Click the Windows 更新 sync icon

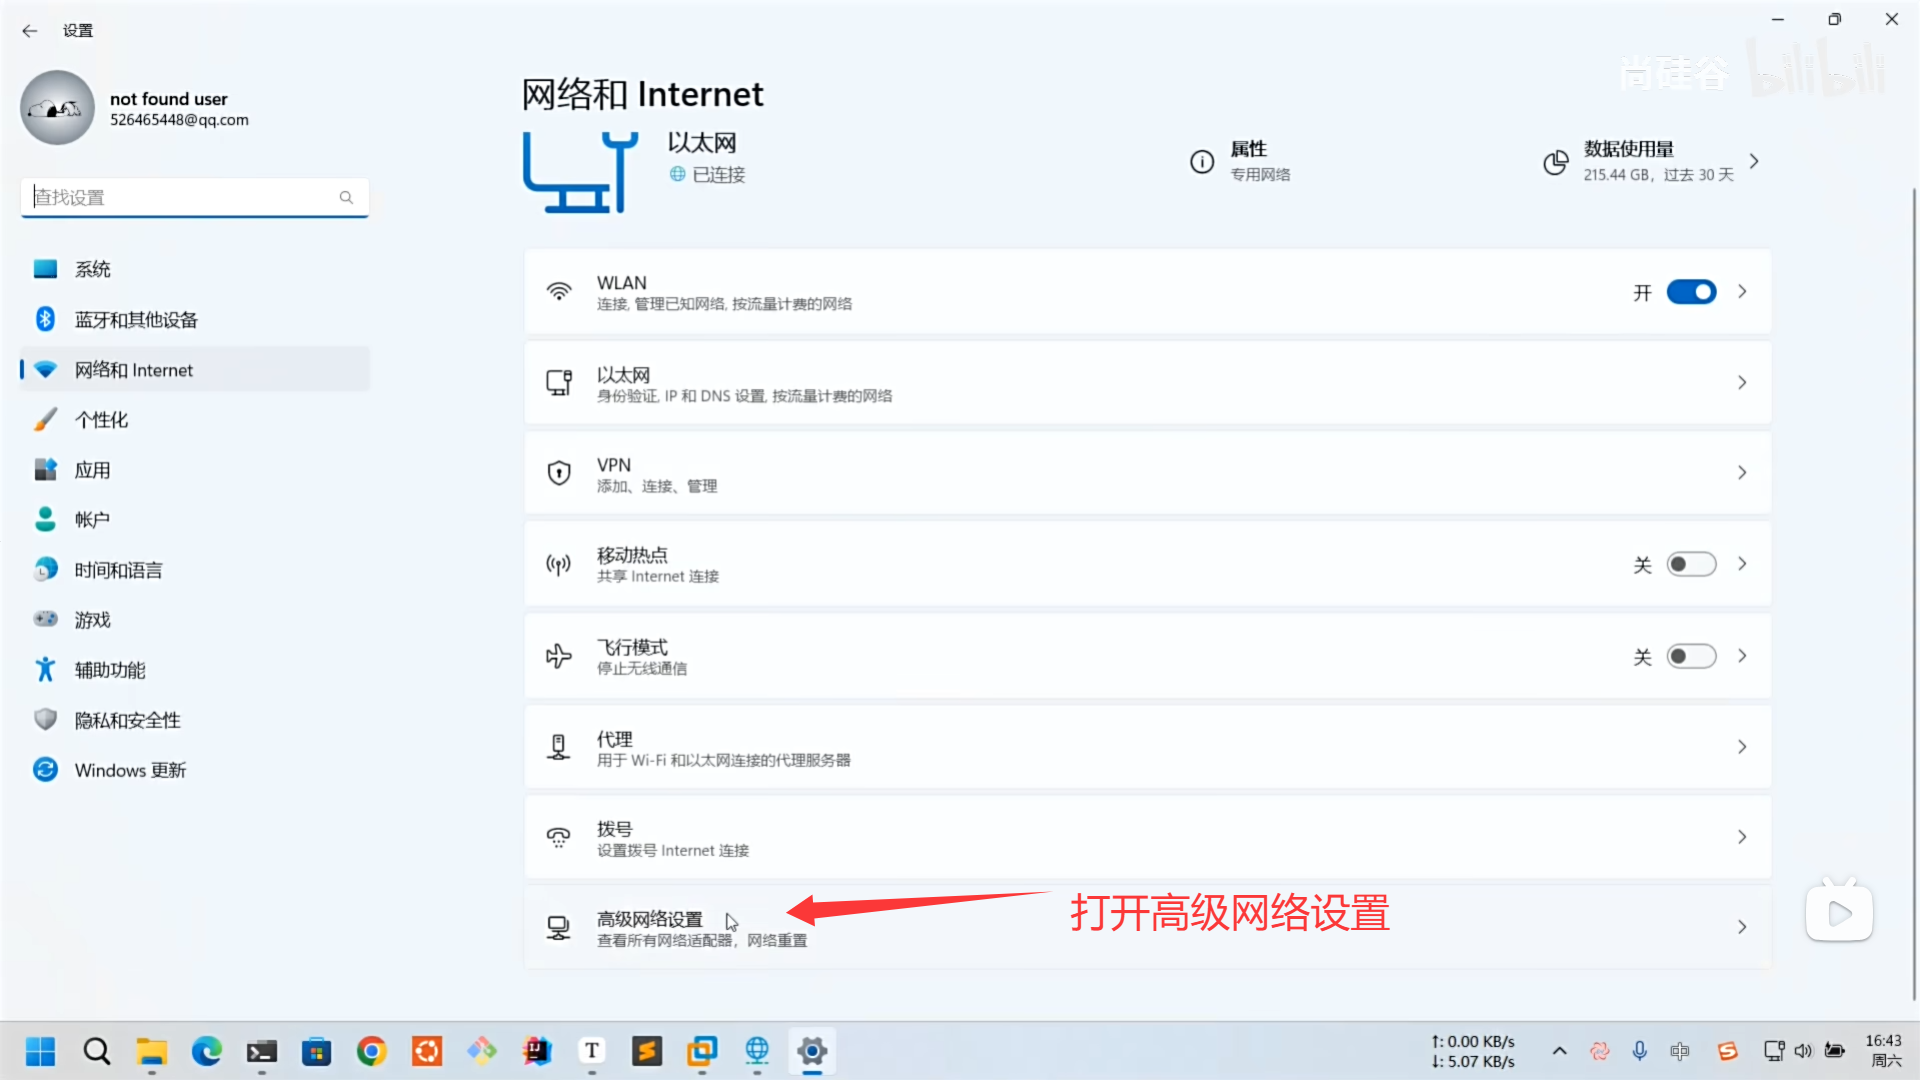coord(45,769)
